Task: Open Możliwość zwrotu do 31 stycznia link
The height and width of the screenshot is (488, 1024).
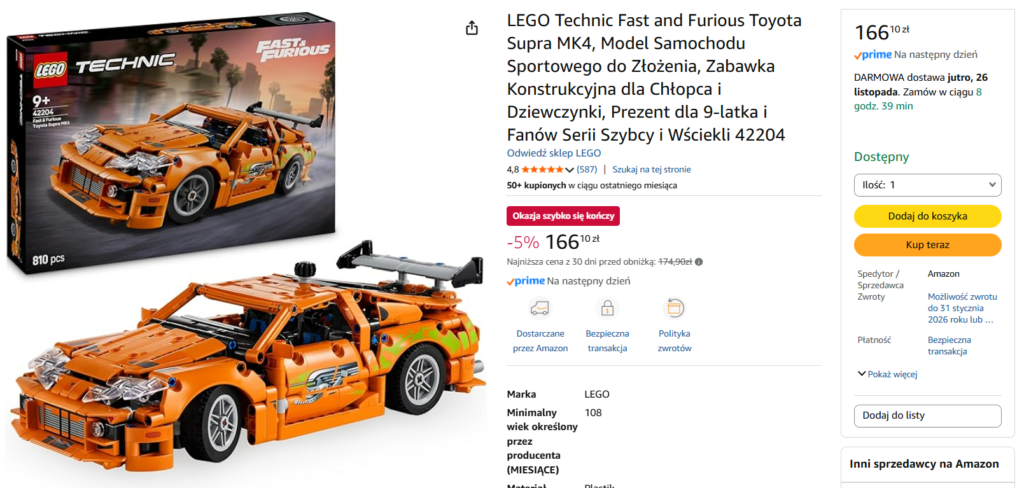Action: tap(963, 308)
